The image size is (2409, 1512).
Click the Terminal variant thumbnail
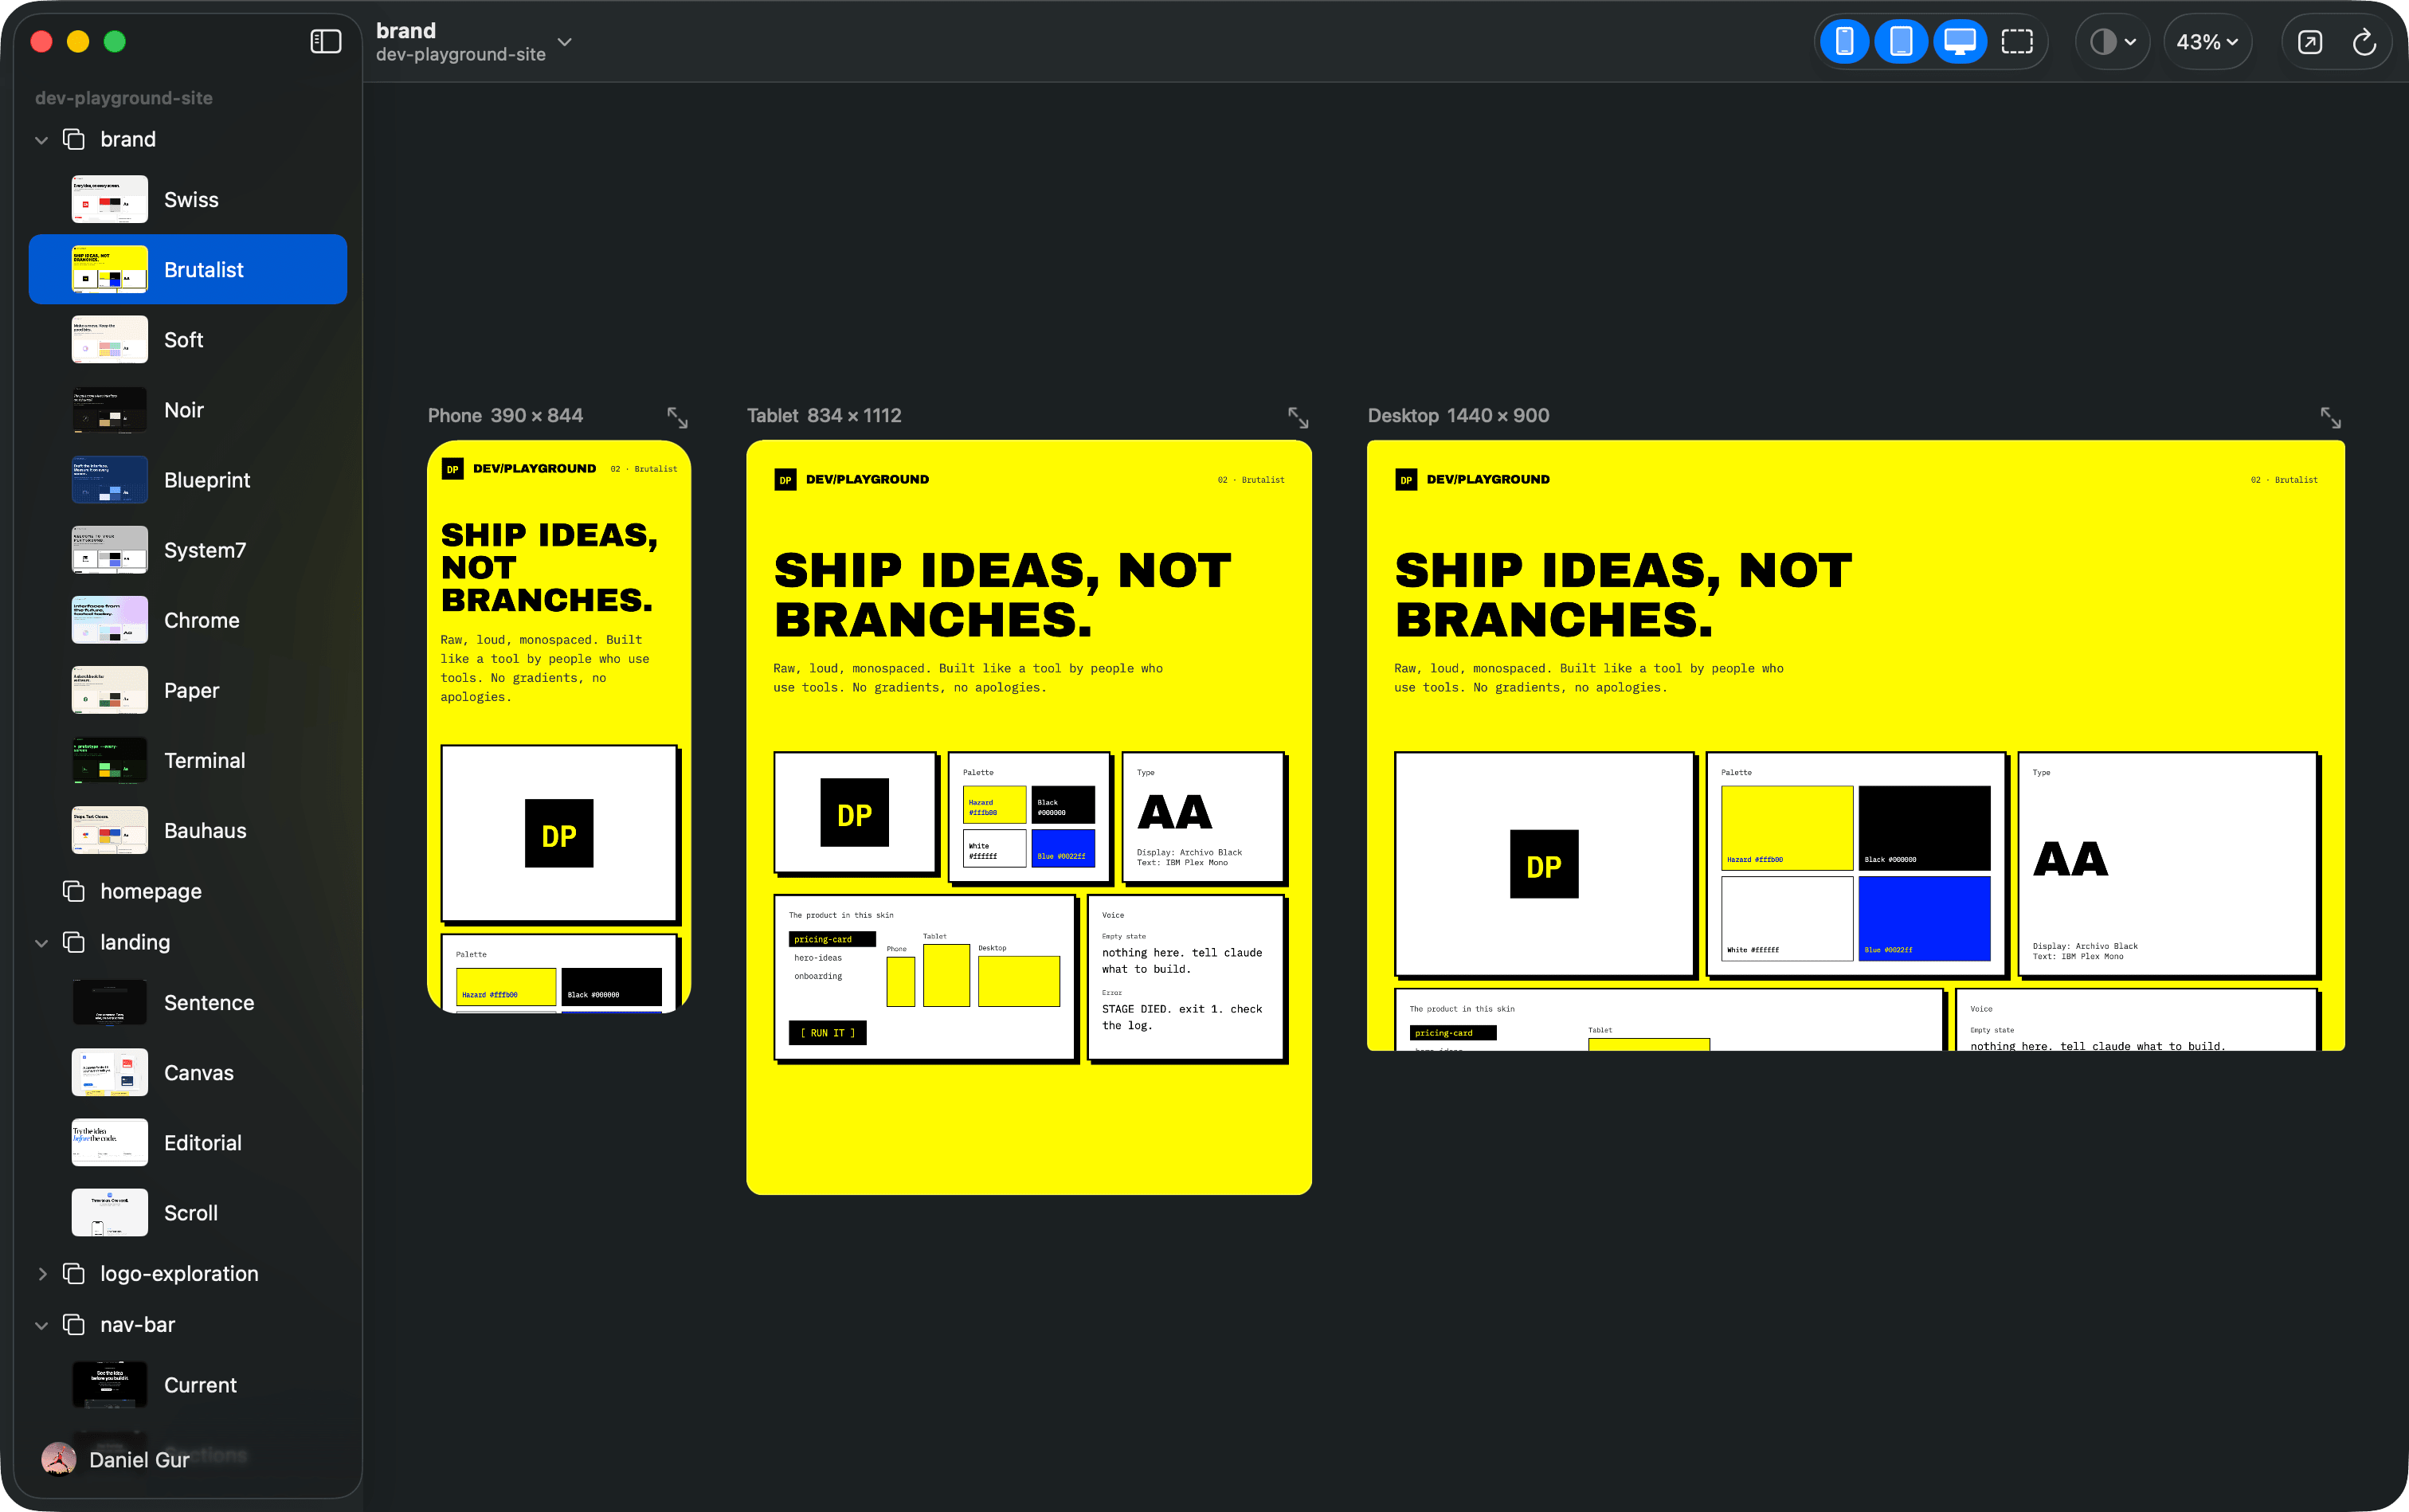click(x=110, y=760)
